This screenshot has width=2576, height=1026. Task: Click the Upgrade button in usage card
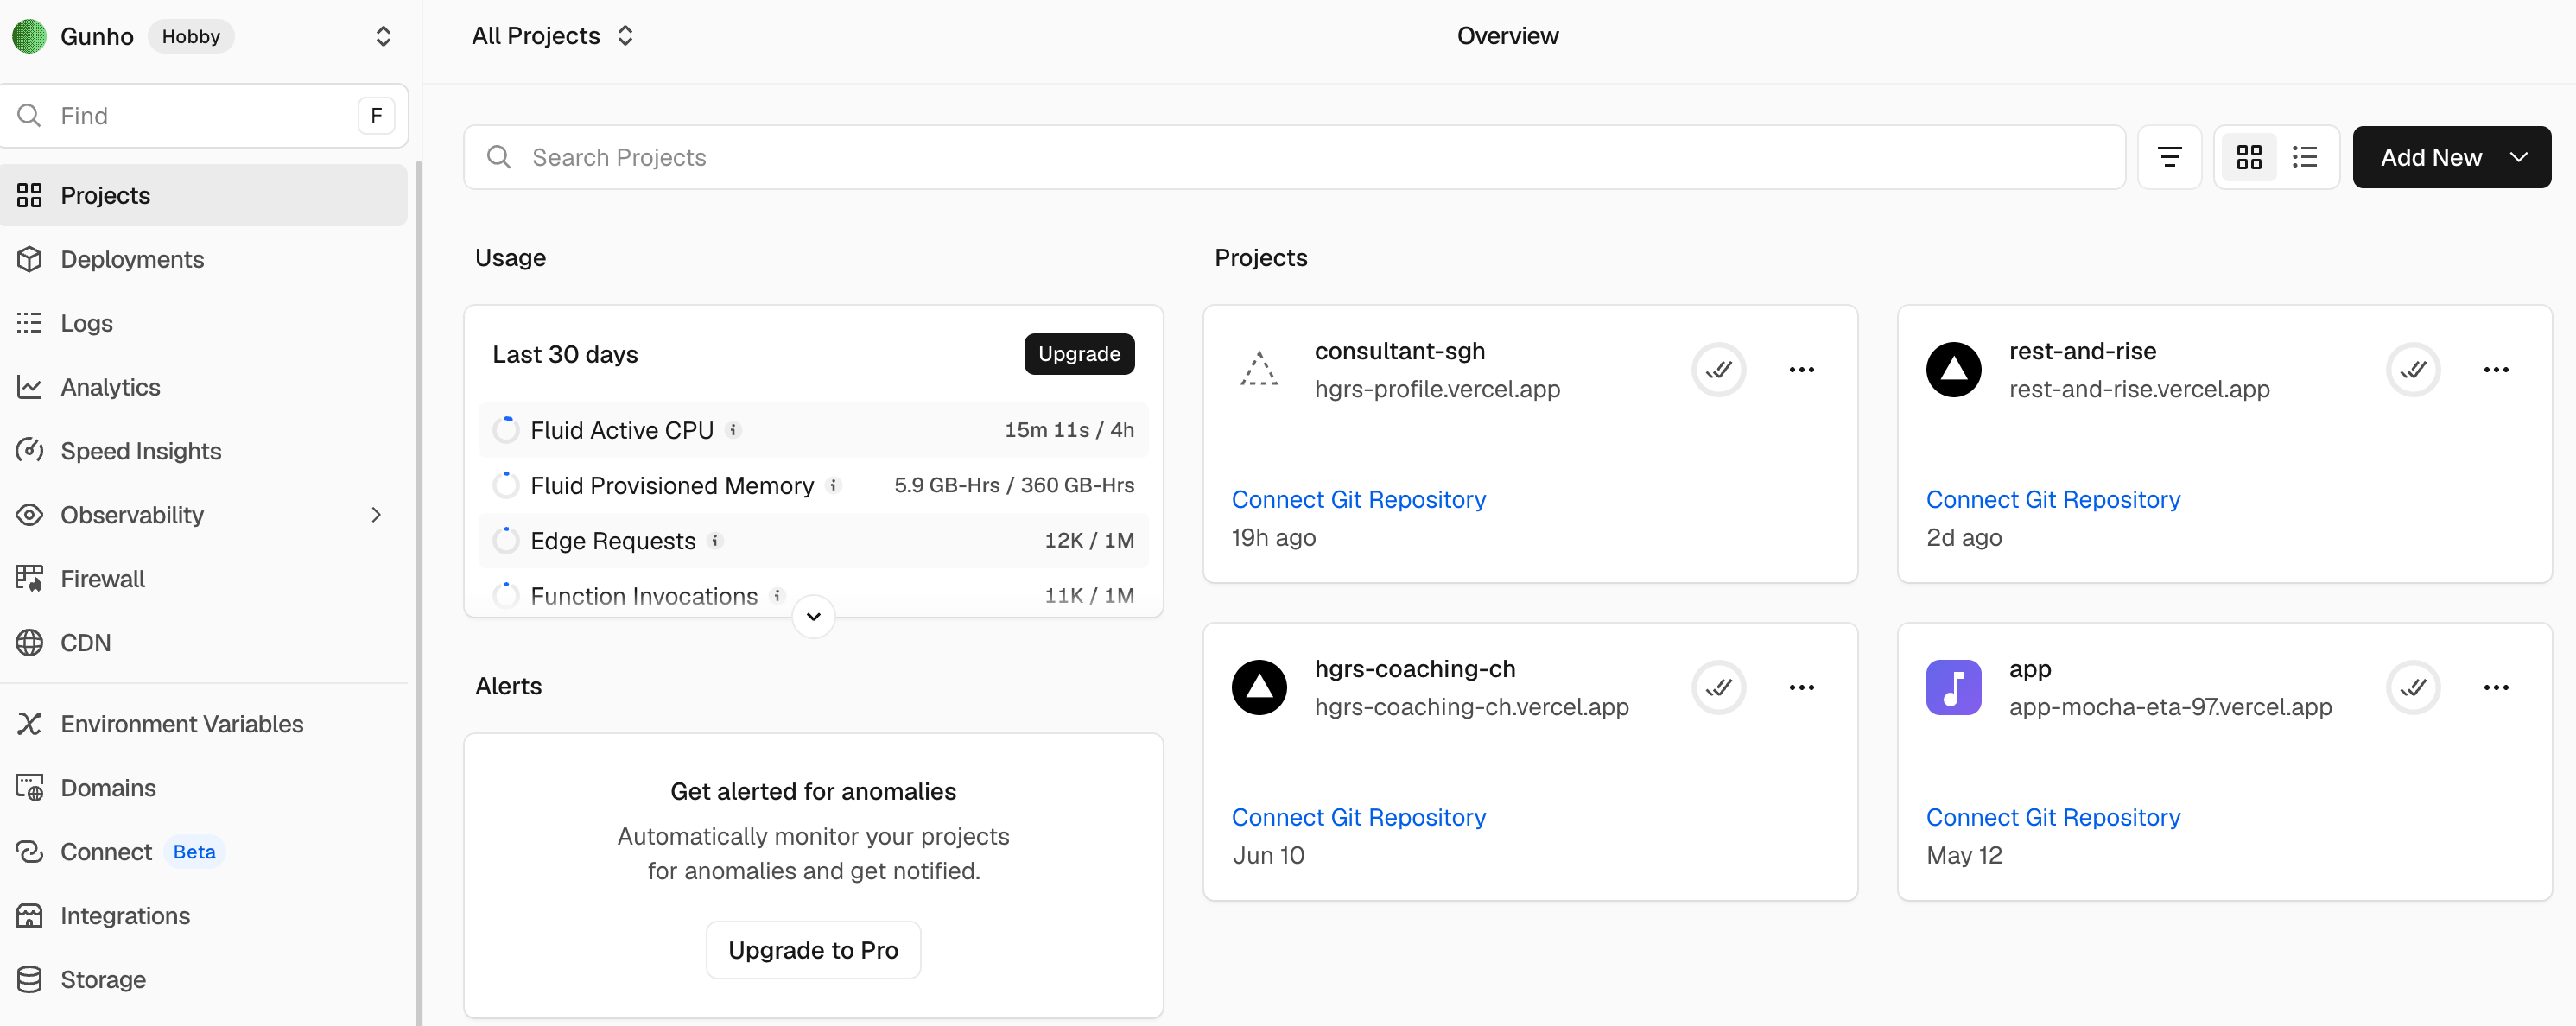pyautogui.click(x=1079, y=354)
